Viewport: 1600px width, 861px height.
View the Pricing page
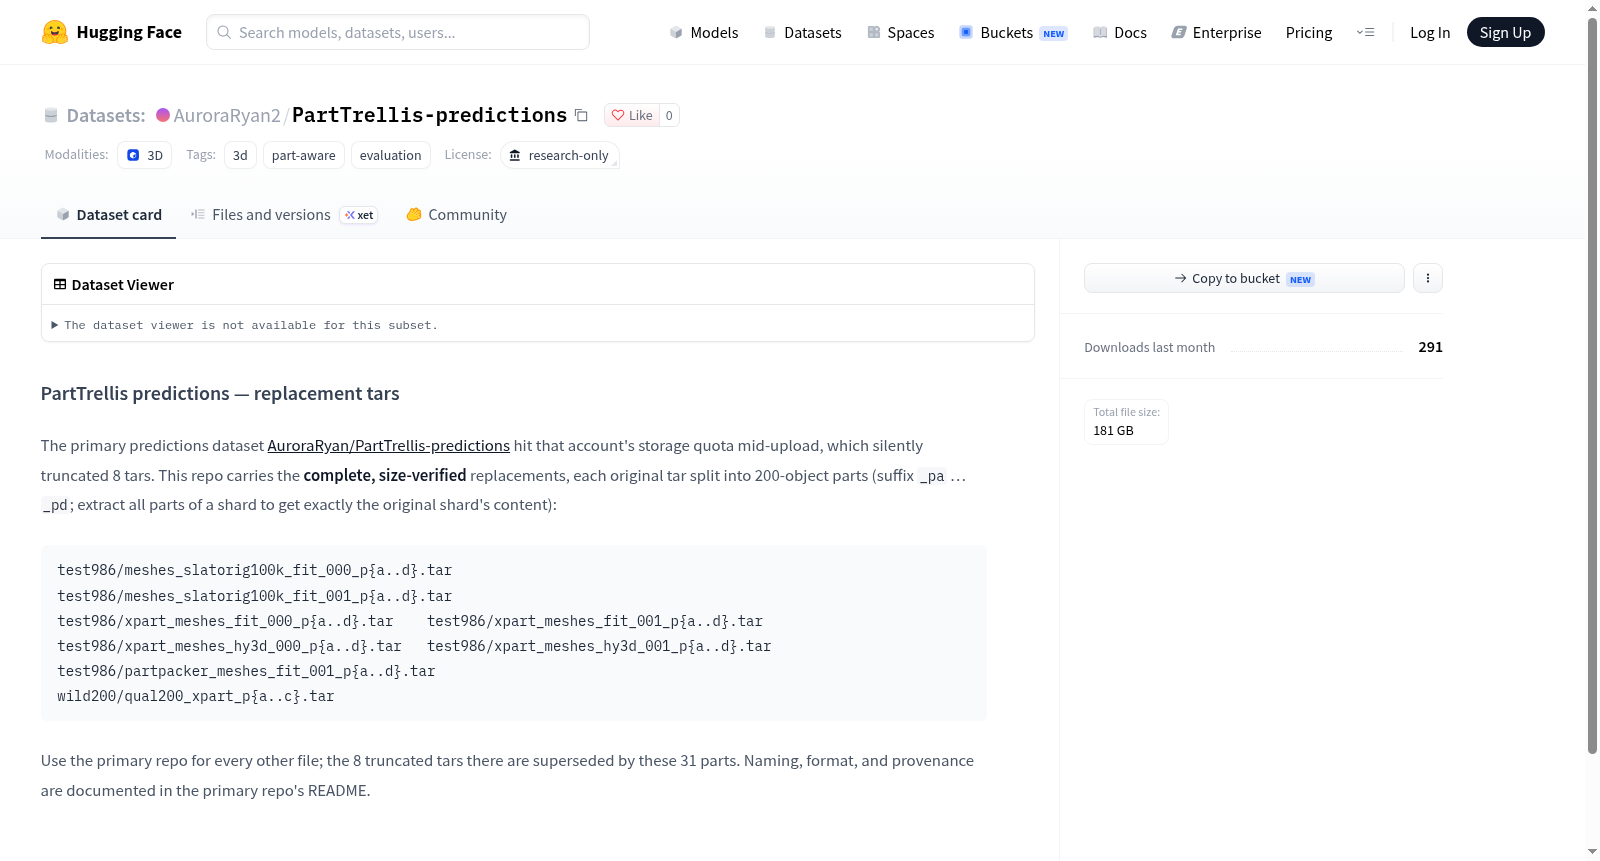click(1309, 33)
